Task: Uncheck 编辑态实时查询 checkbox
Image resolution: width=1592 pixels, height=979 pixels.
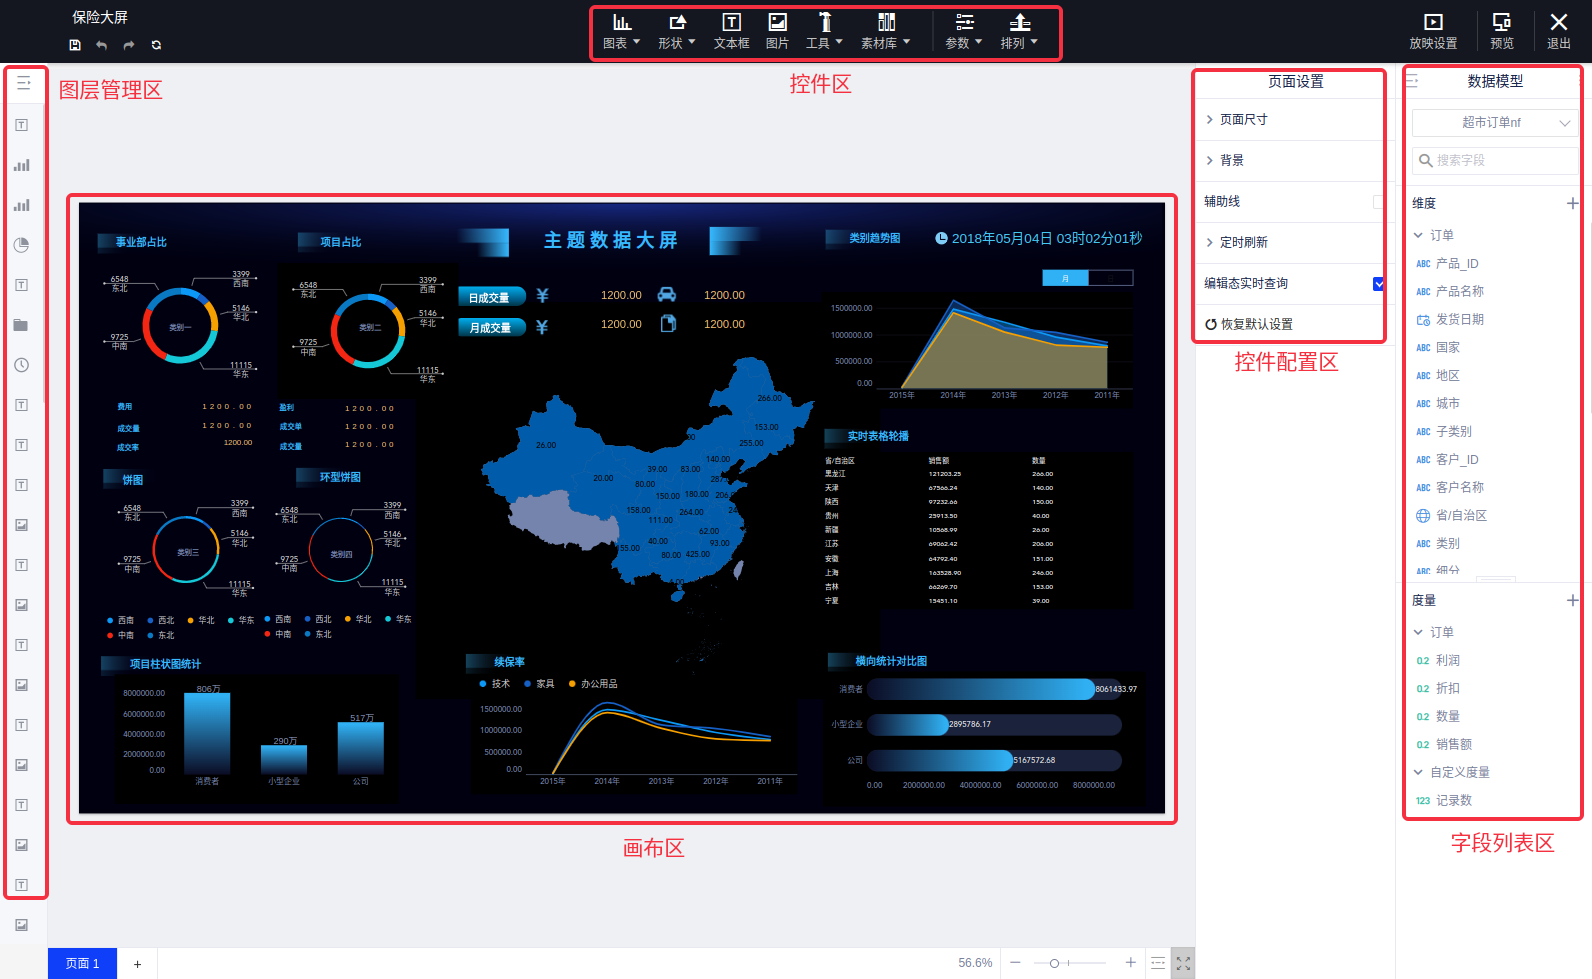Action: (x=1379, y=284)
